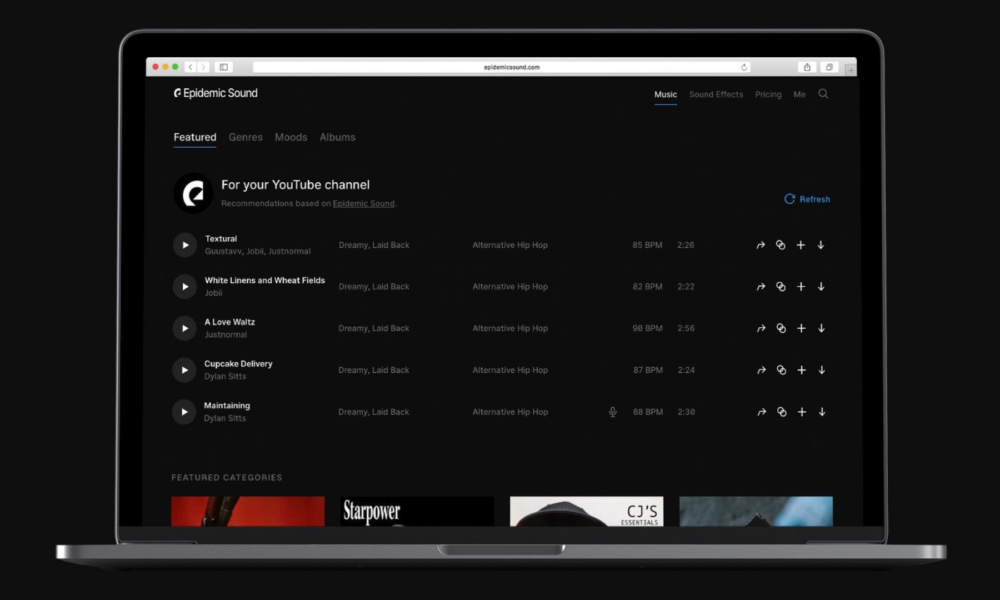Screen dimensions: 1000x600
Task: Download Cupcake Delivery
Action: pyautogui.click(x=822, y=370)
